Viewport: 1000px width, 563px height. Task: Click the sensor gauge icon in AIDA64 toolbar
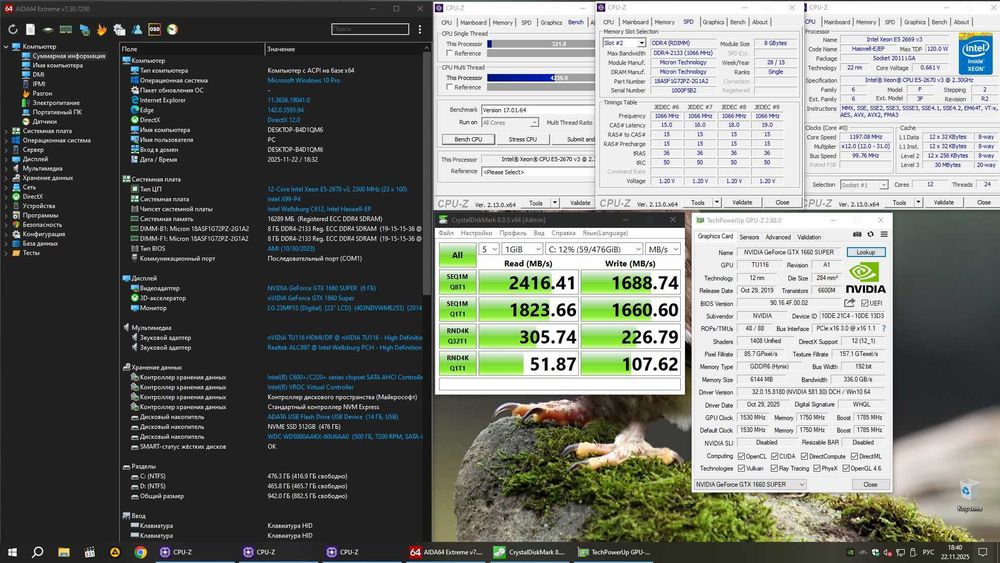172,29
